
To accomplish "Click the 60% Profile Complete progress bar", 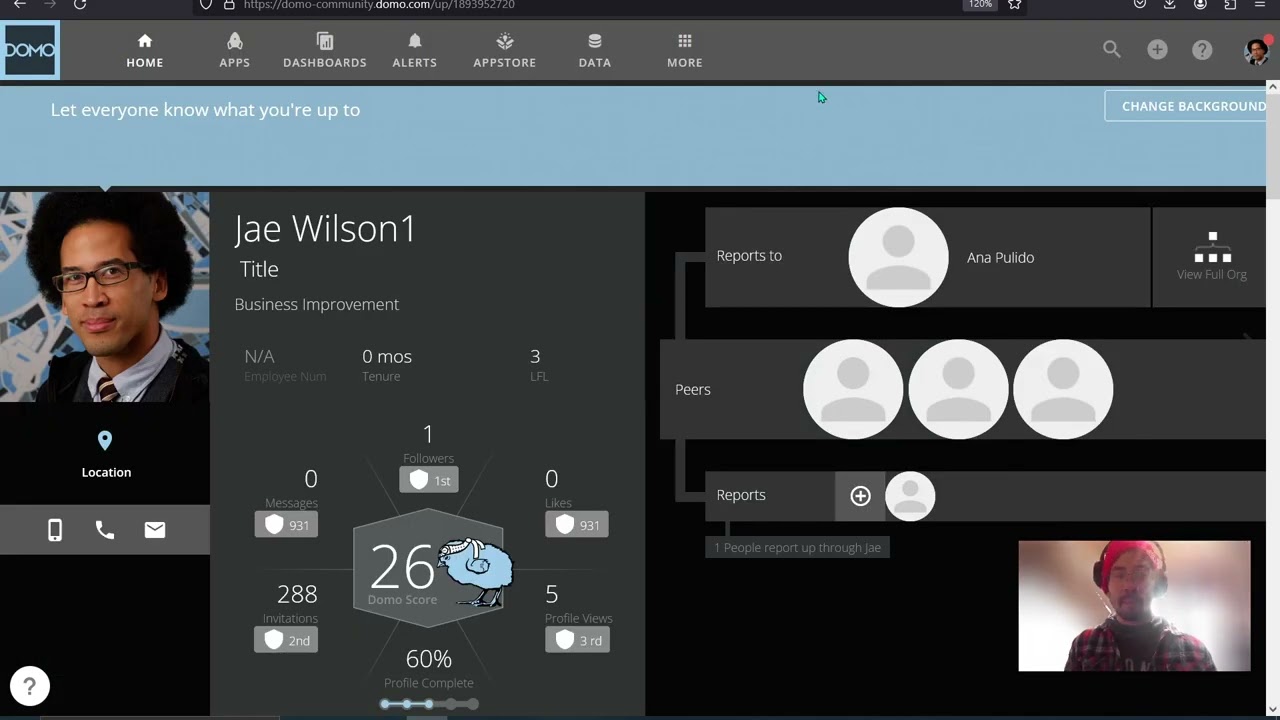I will 429,704.
